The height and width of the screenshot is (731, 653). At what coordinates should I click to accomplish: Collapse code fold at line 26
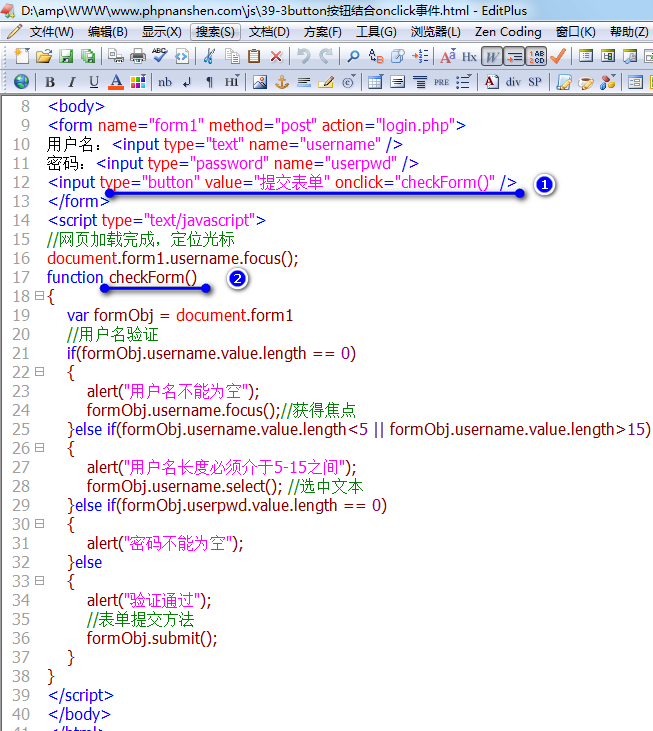point(40,448)
